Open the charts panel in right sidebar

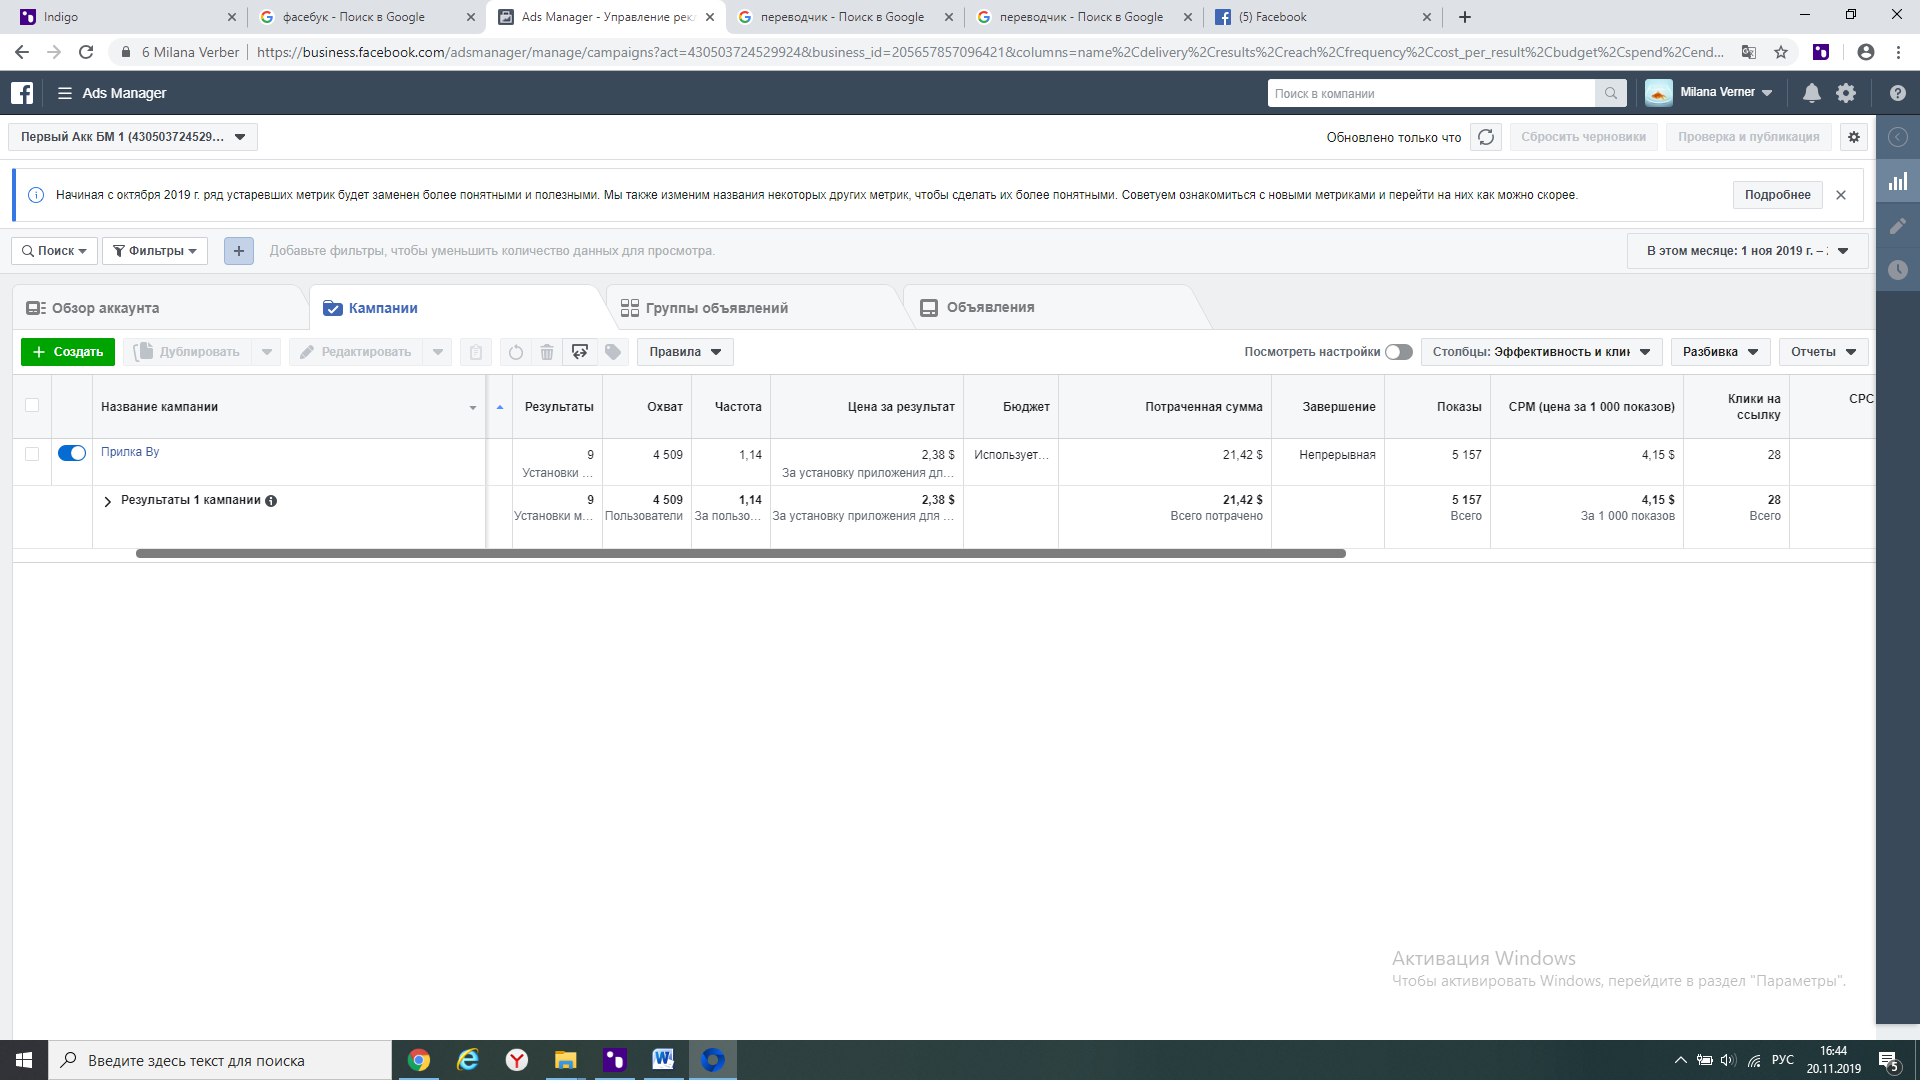(x=1899, y=182)
